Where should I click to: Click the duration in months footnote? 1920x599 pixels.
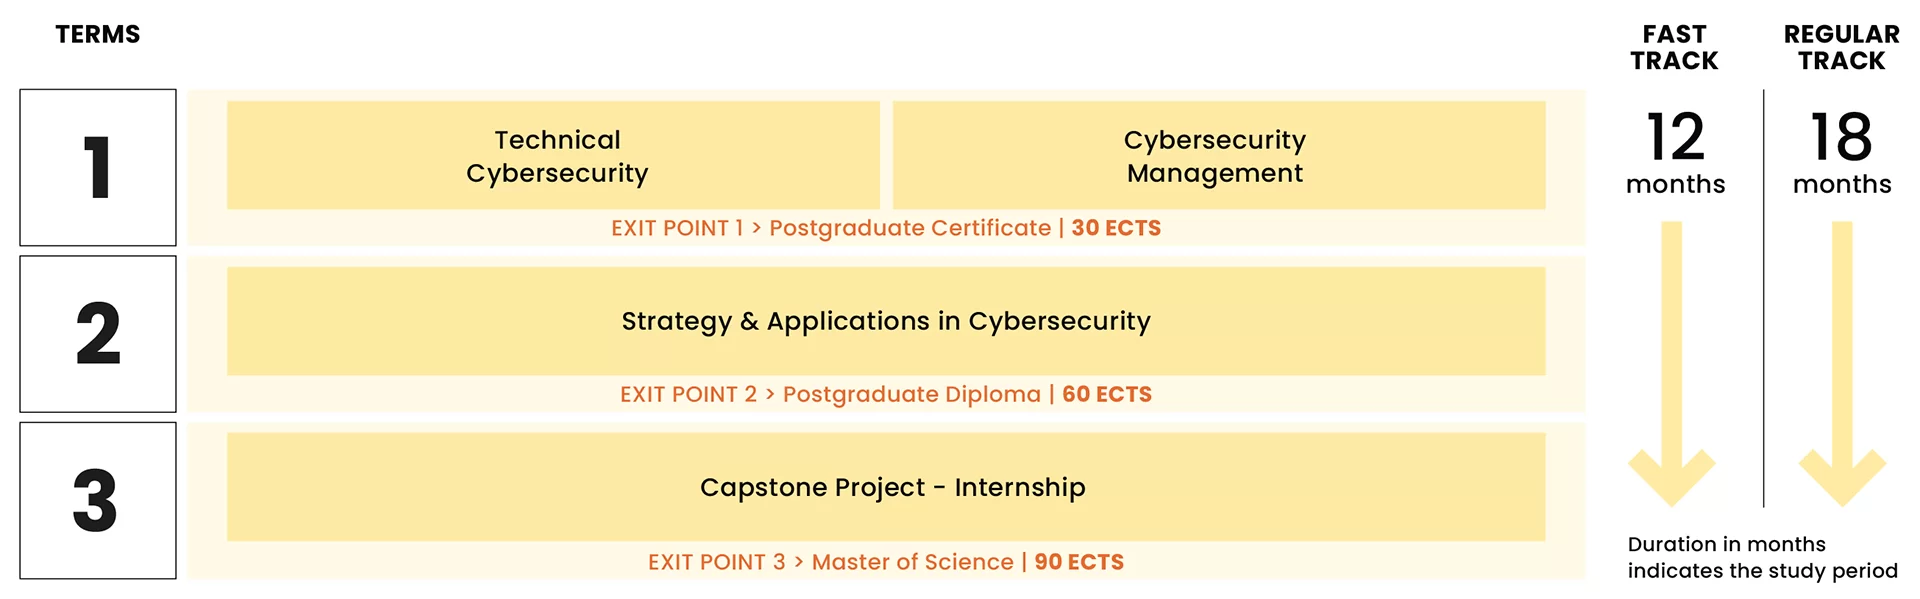click(1762, 558)
